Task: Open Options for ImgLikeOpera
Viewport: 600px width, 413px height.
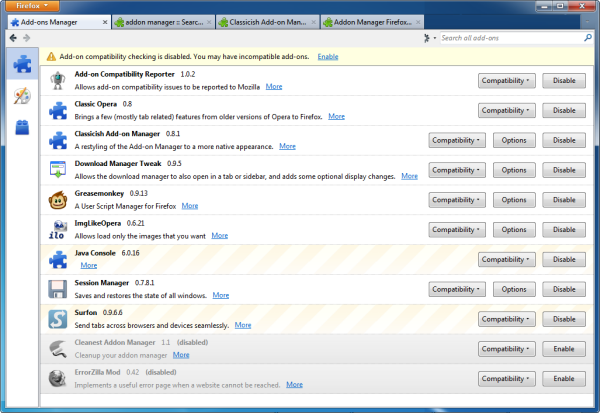Action: coord(514,230)
